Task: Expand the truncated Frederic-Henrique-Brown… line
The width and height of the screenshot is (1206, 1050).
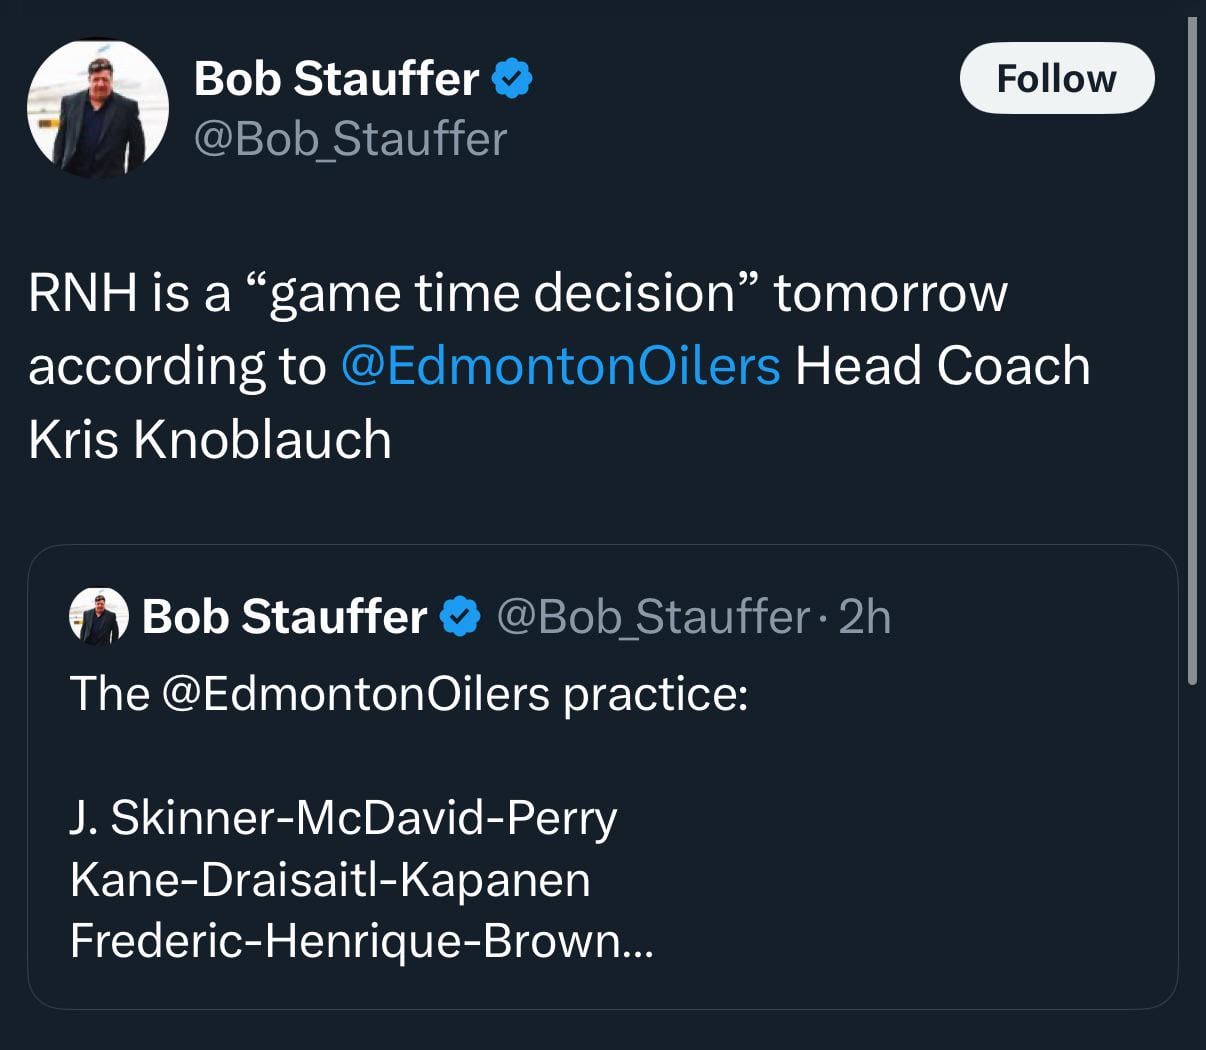Action: click(x=361, y=941)
